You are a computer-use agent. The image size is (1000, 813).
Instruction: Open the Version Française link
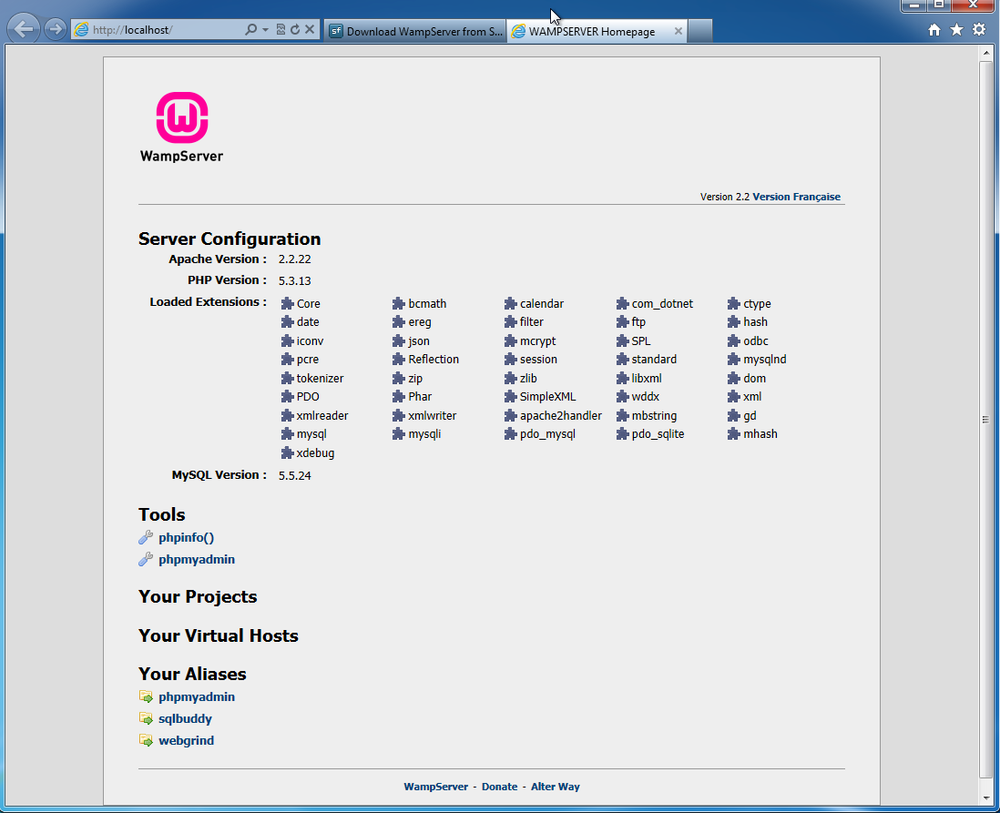pyautogui.click(x=797, y=196)
